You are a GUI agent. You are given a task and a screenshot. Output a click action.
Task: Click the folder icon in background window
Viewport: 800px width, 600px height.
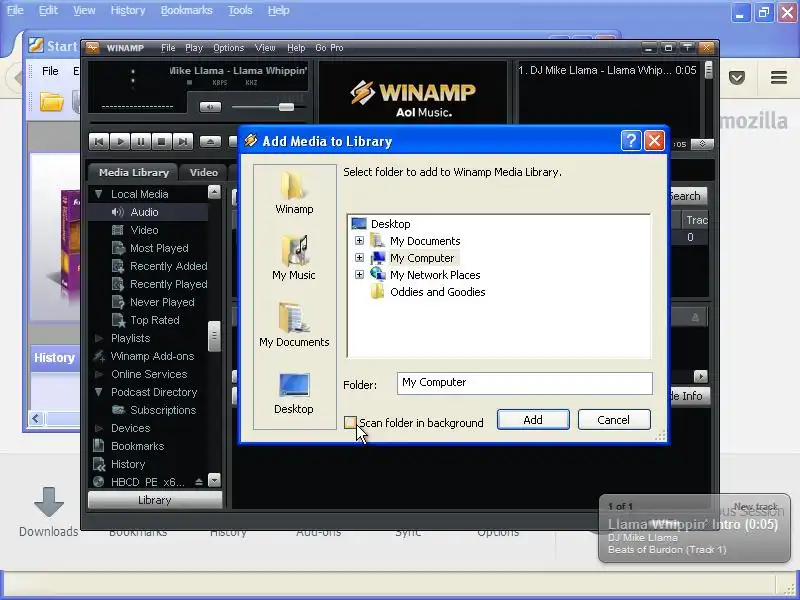(52, 102)
